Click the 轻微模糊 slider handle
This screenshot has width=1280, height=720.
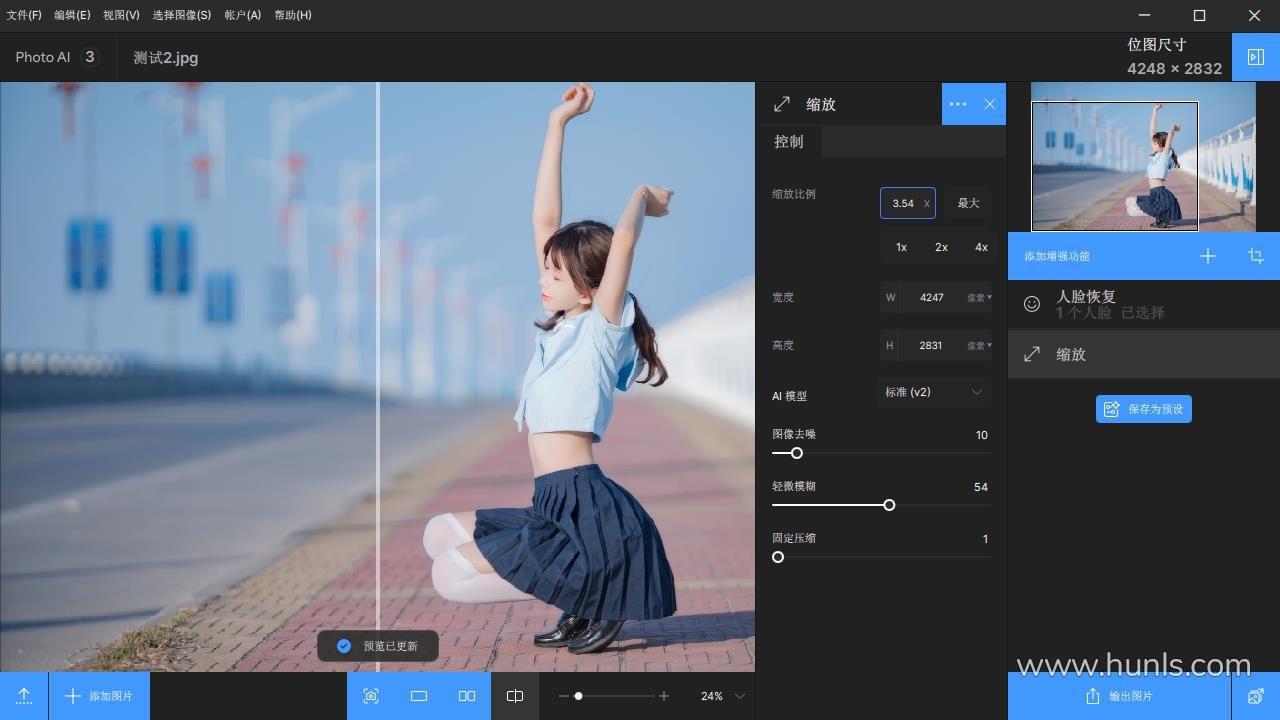[889, 505]
